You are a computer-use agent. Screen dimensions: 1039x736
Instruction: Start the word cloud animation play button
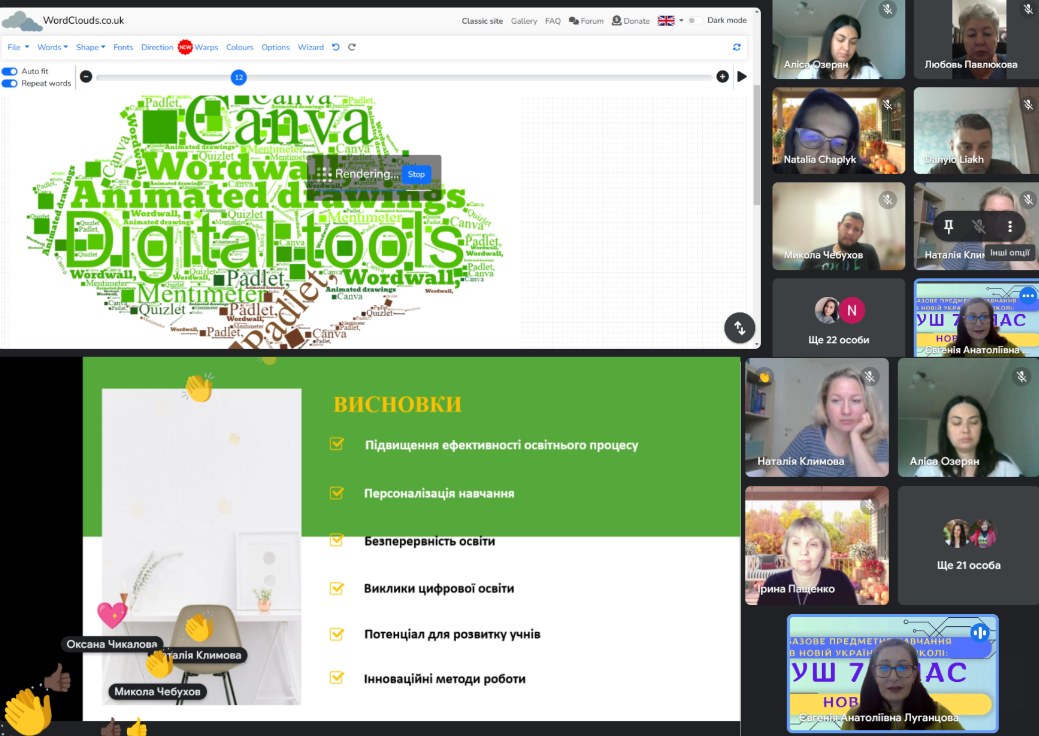pyautogui.click(x=742, y=77)
